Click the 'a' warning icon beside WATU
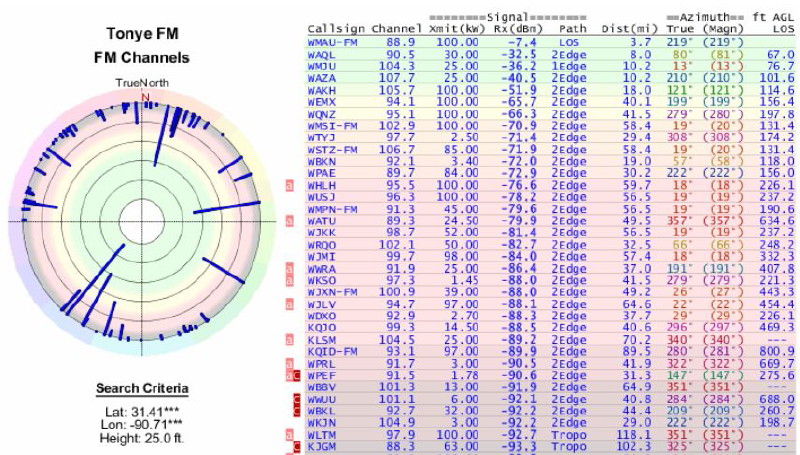This screenshot has width=800, height=455. [x=289, y=220]
